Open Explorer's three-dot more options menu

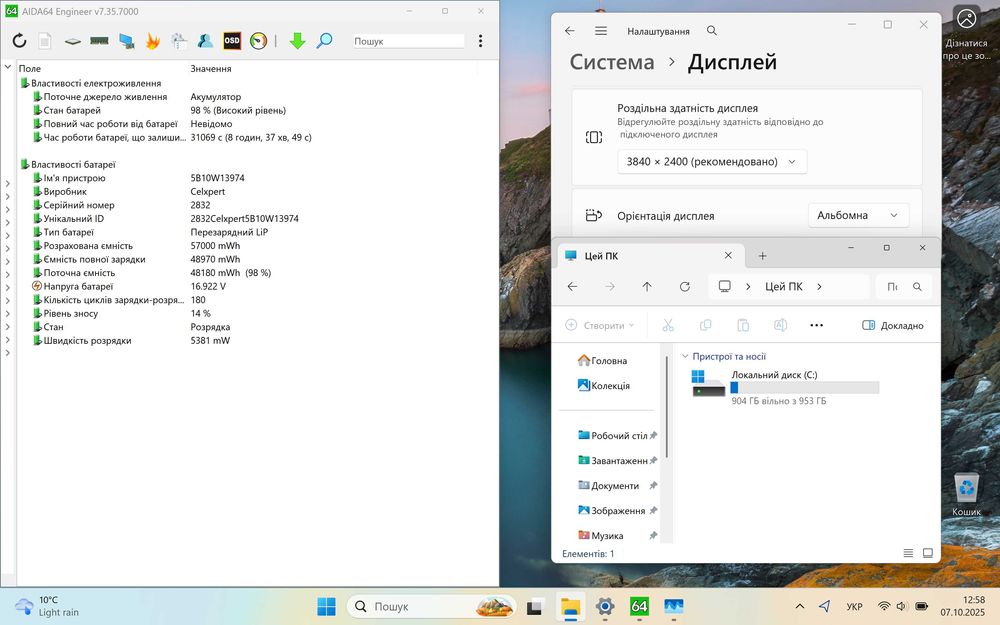pyautogui.click(x=816, y=325)
